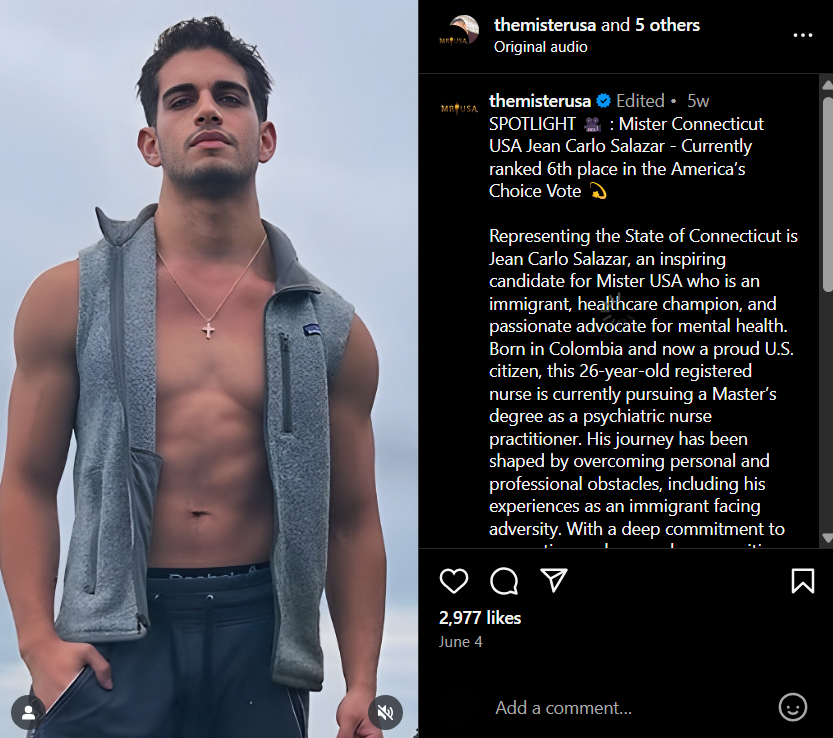This screenshot has height=738, width=833.
Task: Open comments via speech bubble icon
Action: click(x=504, y=580)
